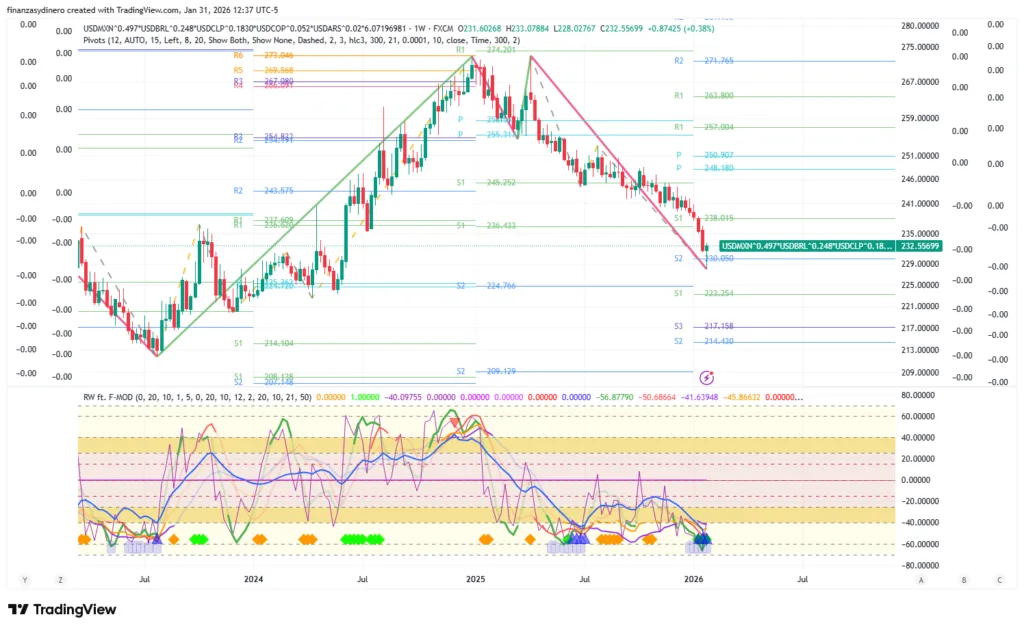
Task: Click the 2026 label on time axis
Action: point(693,579)
